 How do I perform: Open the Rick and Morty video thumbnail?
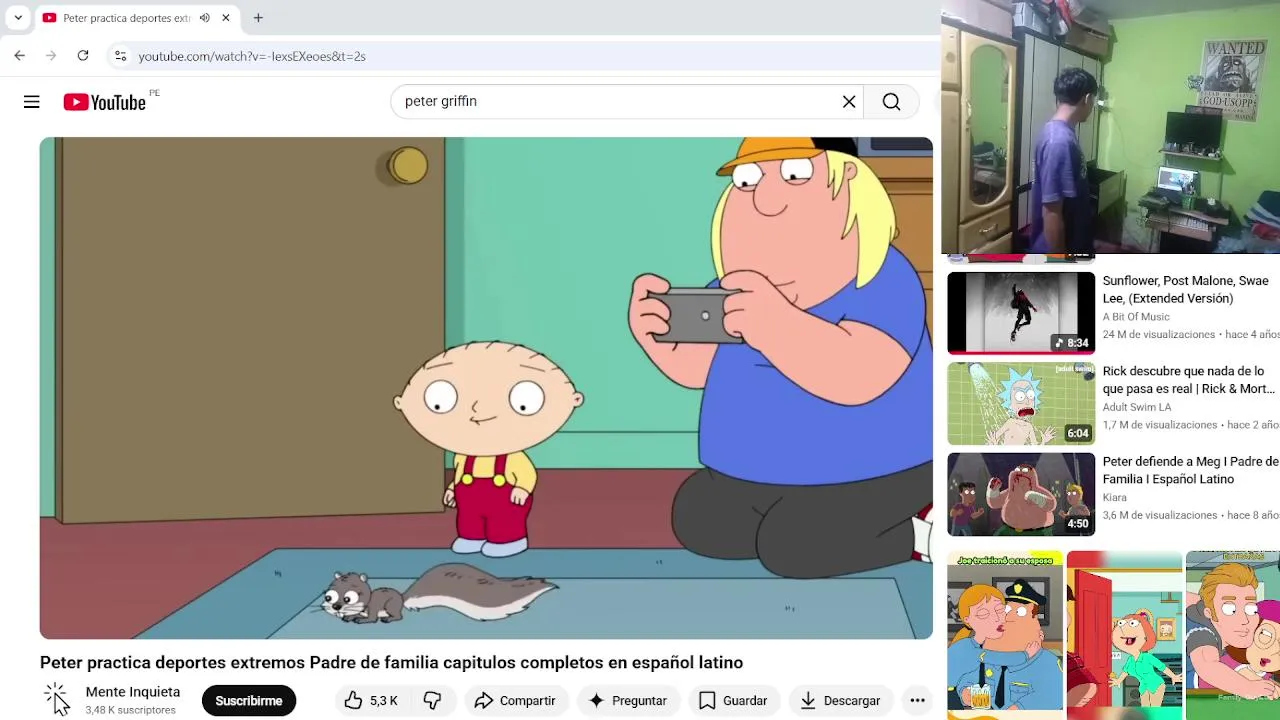point(1021,403)
